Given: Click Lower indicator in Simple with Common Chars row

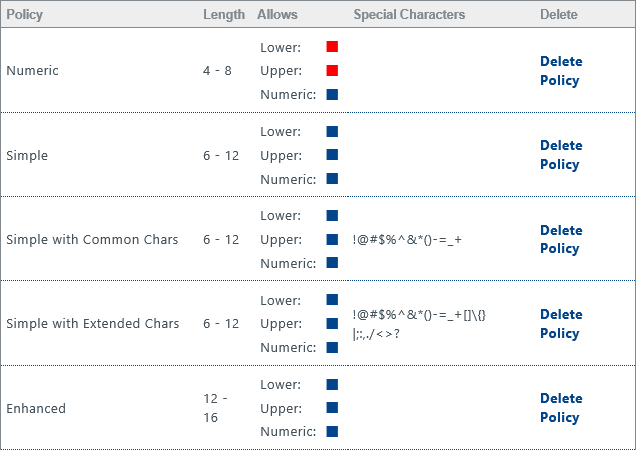Looking at the screenshot, I should coord(332,215).
